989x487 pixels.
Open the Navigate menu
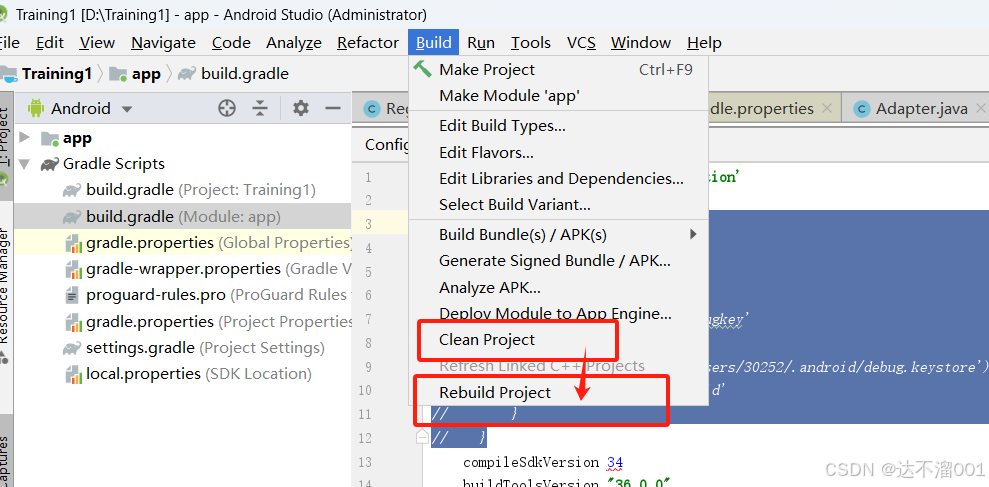tap(163, 43)
